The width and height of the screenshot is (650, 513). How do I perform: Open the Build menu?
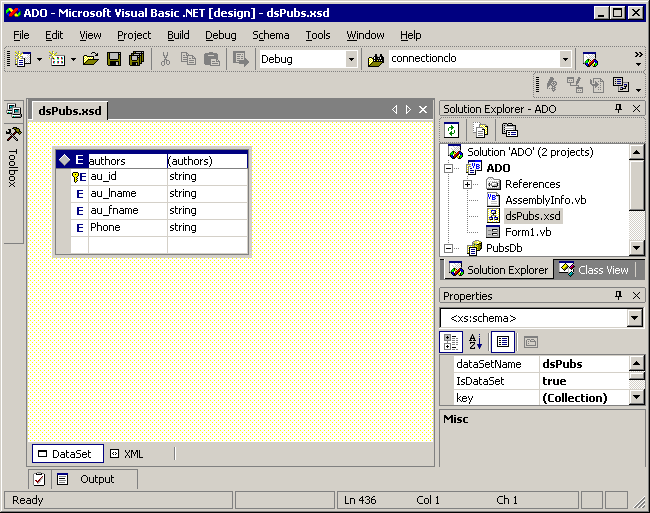[x=178, y=35]
